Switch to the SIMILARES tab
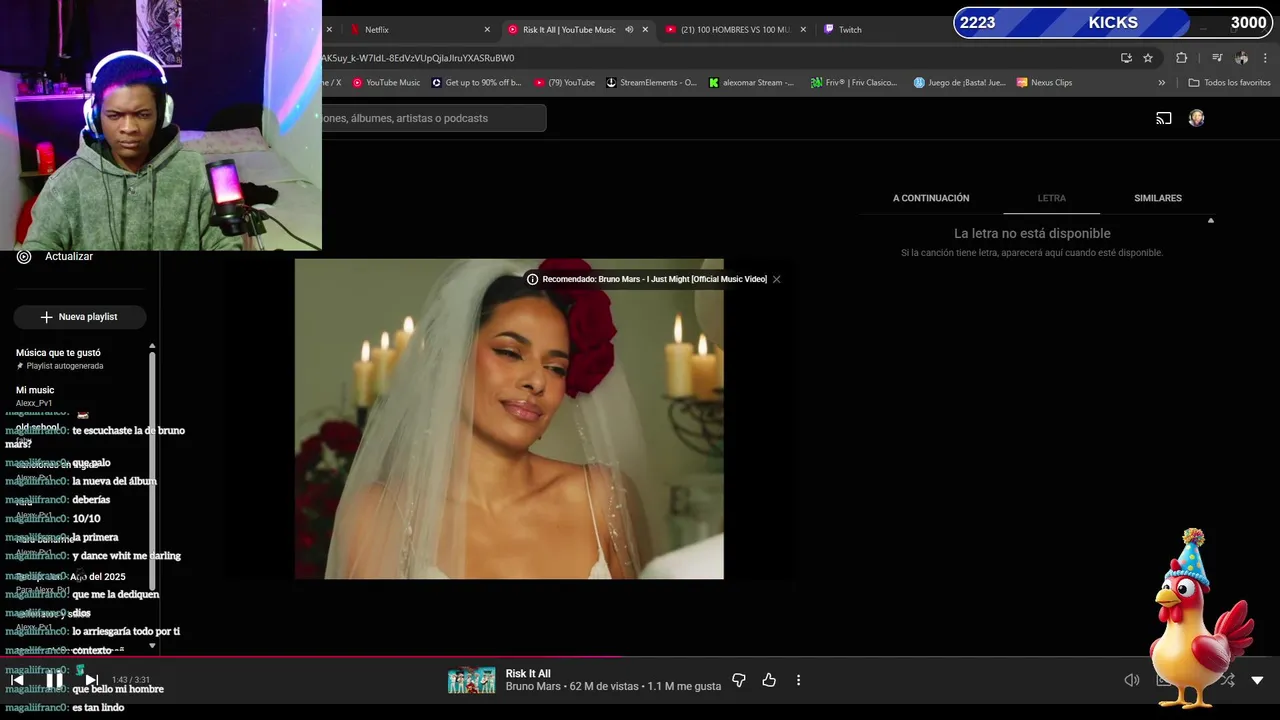This screenshot has width=1280, height=720. [1158, 198]
